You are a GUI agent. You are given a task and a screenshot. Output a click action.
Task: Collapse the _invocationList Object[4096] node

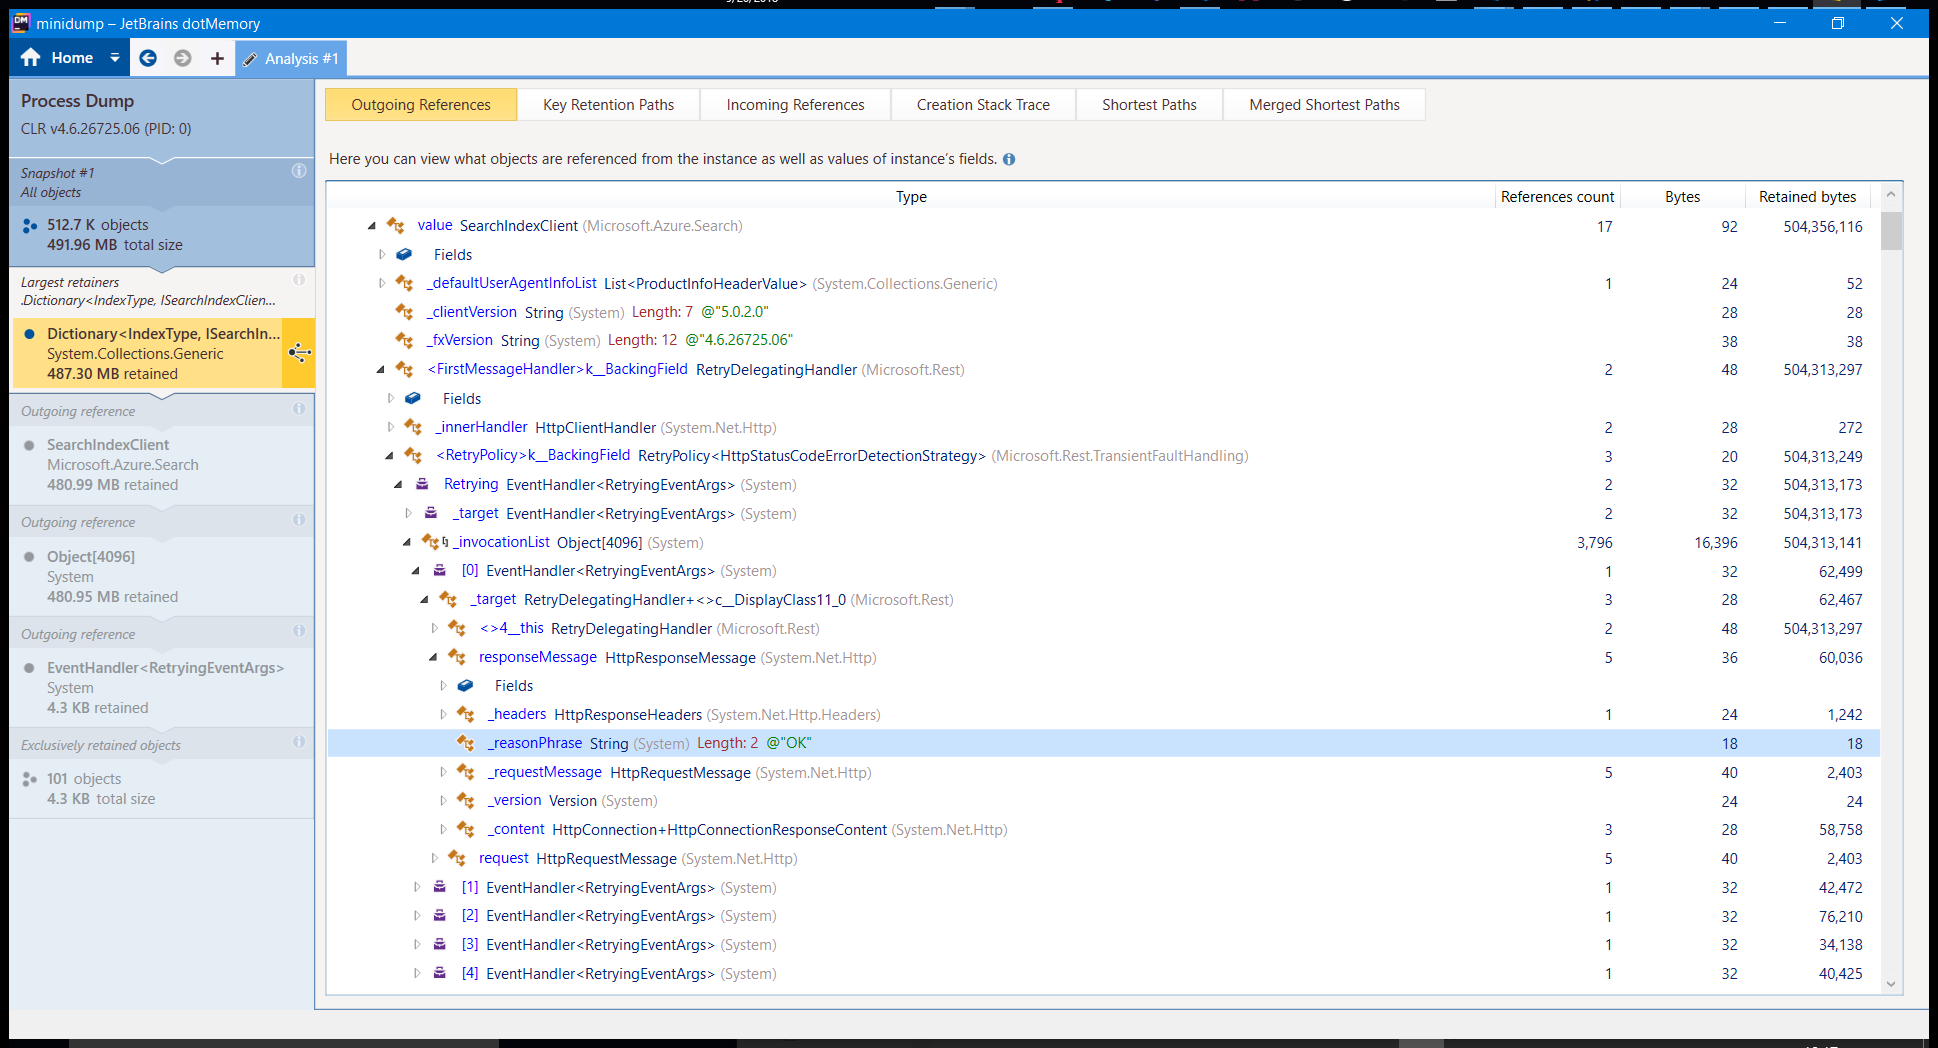pyautogui.click(x=408, y=542)
